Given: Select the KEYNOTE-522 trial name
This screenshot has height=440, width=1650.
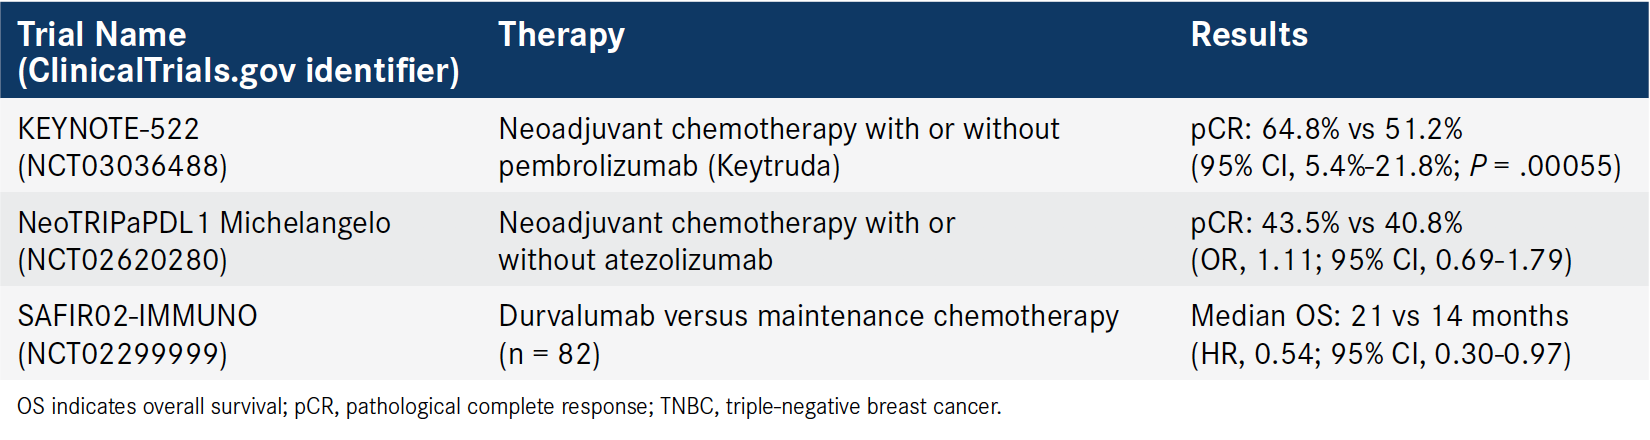Looking at the screenshot, I should pyautogui.click(x=108, y=129).
